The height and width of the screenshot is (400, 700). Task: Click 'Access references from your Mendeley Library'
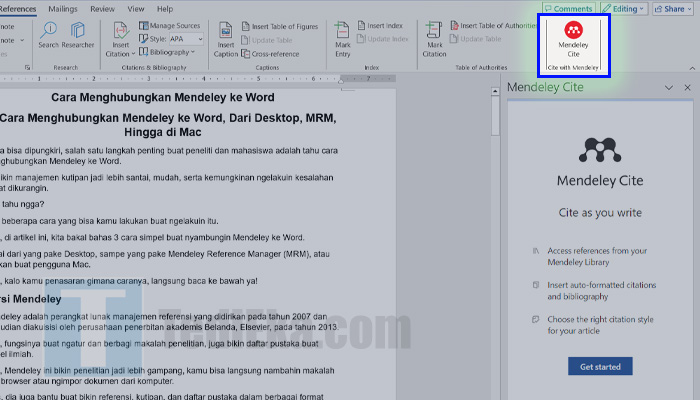pyautogui.click(x=597, y=256)
